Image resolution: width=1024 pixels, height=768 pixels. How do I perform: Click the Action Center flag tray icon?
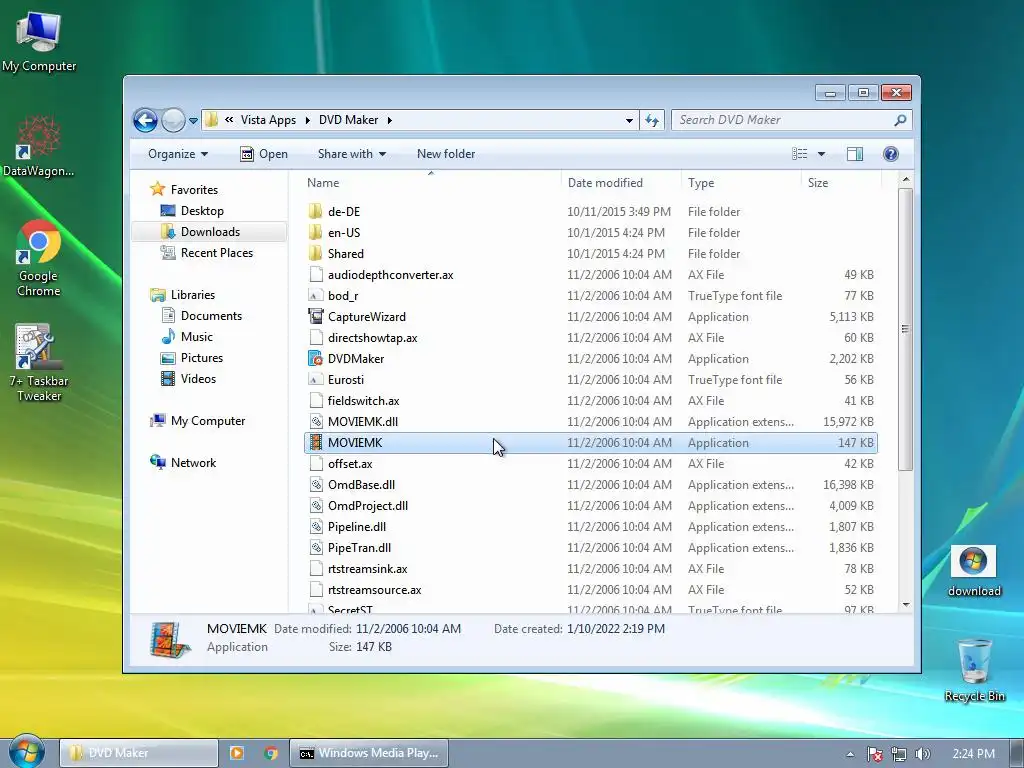875,754
